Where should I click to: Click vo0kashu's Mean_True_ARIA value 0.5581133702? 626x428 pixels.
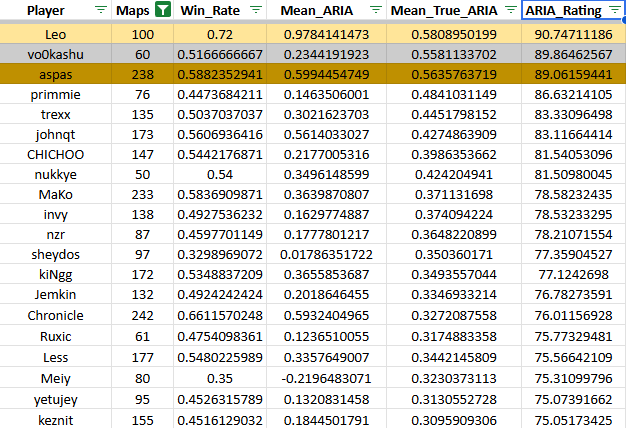[x=454, y=54]
